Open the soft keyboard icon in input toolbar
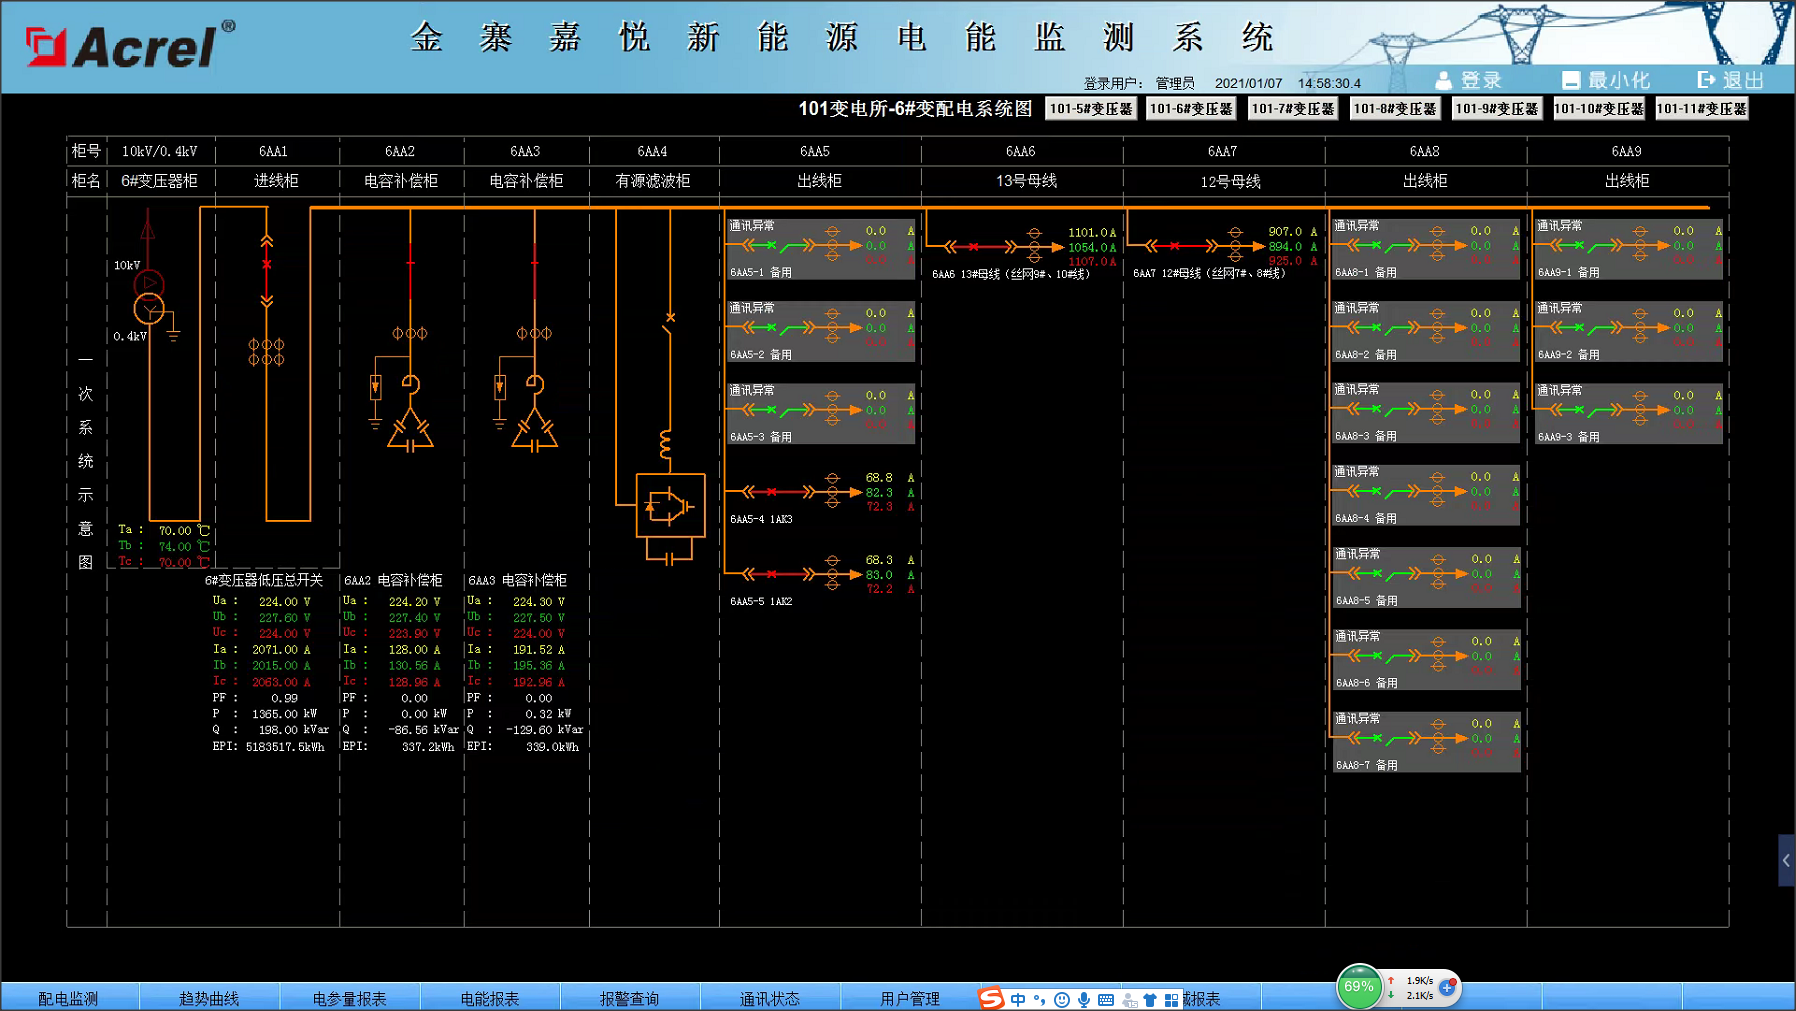Image resolution: width=1796 pixels, height=1011 pixels. (1106, 999)
